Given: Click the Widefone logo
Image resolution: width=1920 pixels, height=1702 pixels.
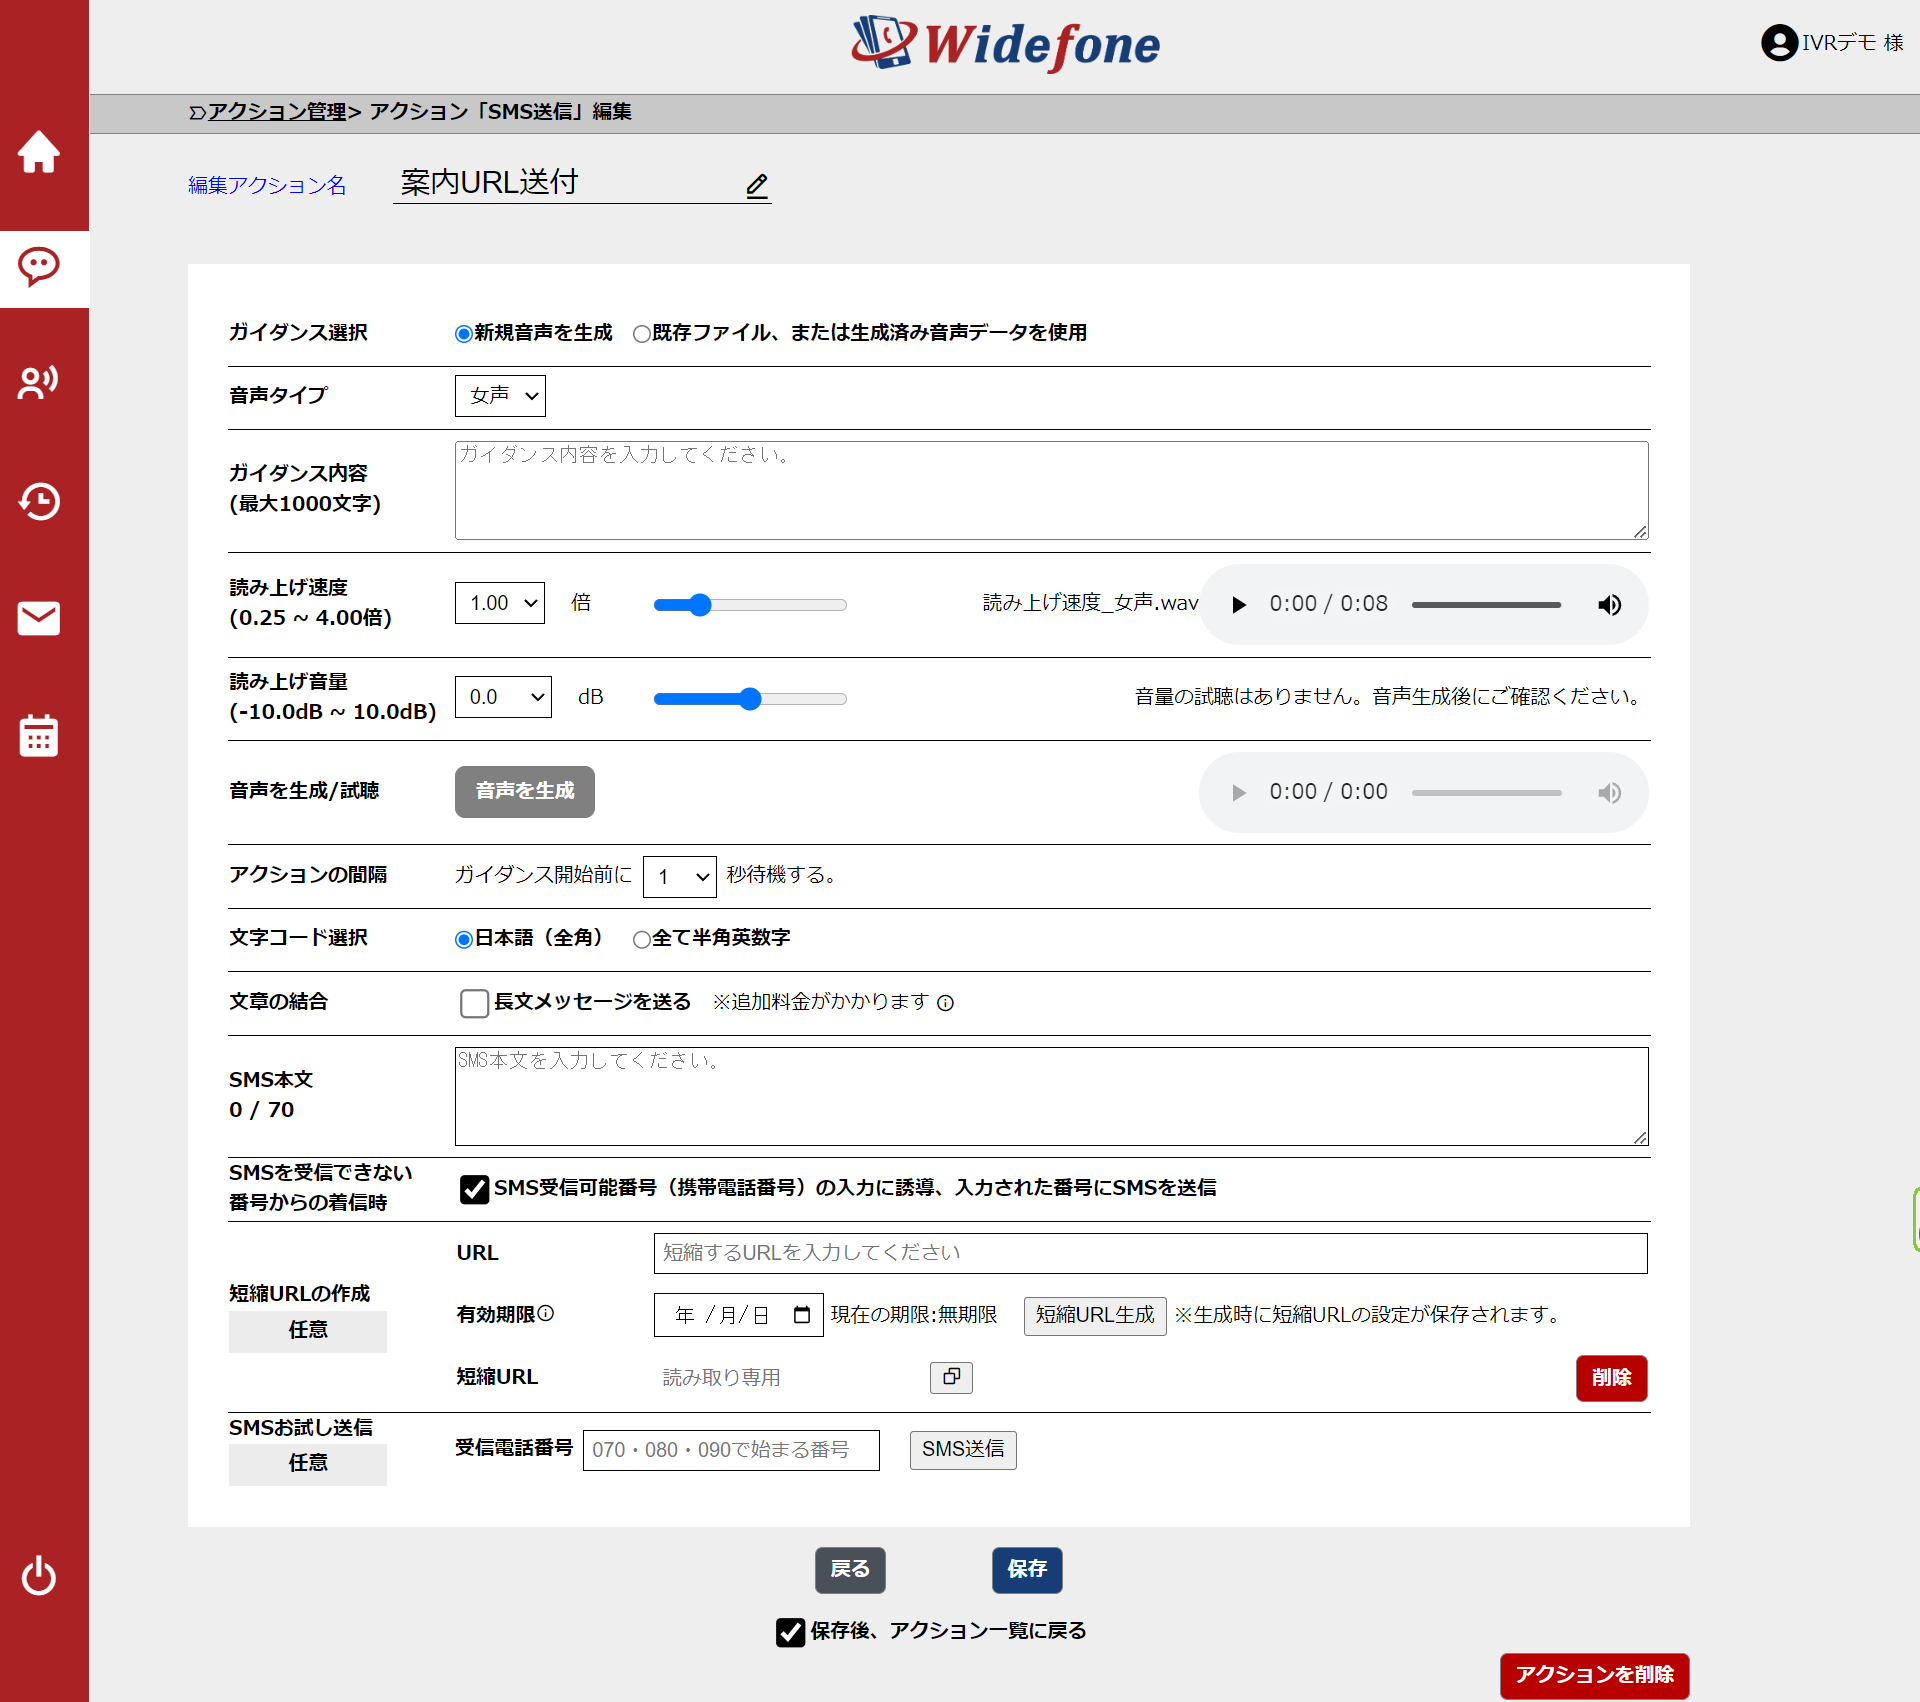Looking at the screenshot, I should [x=1005, y=44].
